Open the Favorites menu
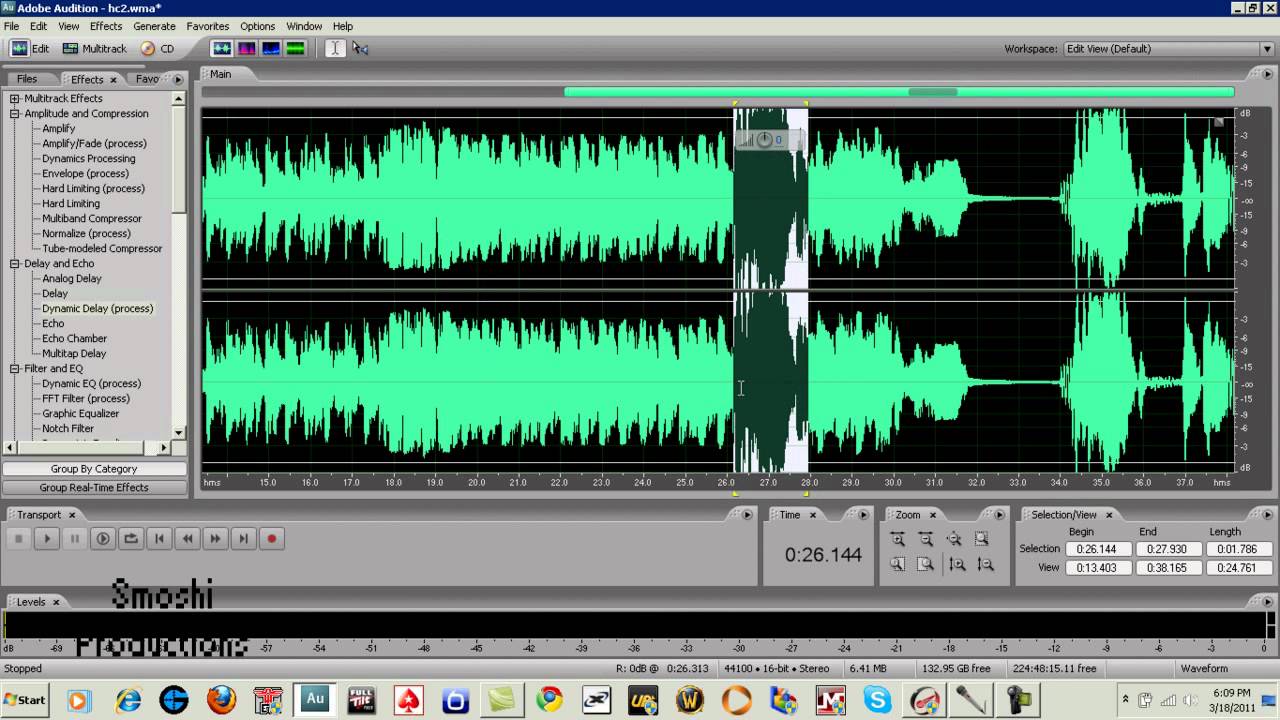This screenshot has height=720, width=1280. (x=207, y=26)
